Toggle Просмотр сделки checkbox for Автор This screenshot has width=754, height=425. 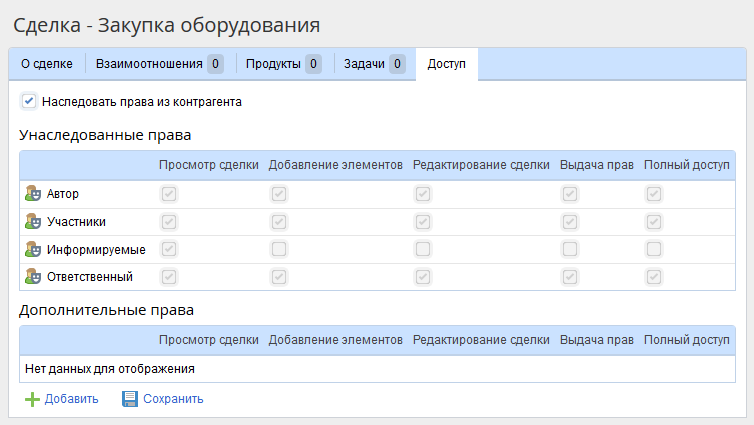tap(169, 194)
